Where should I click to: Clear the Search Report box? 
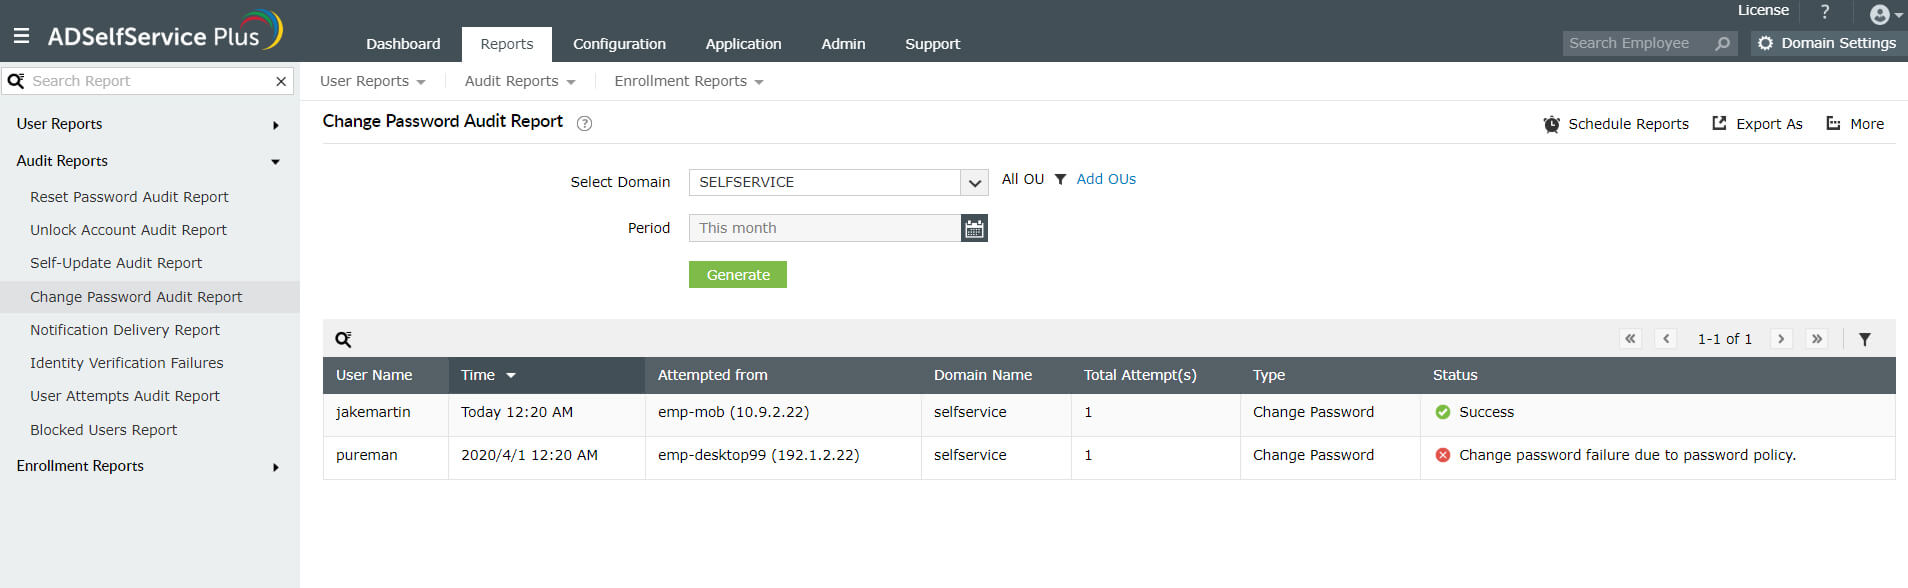pyautogui.click(x=281, y=82)
